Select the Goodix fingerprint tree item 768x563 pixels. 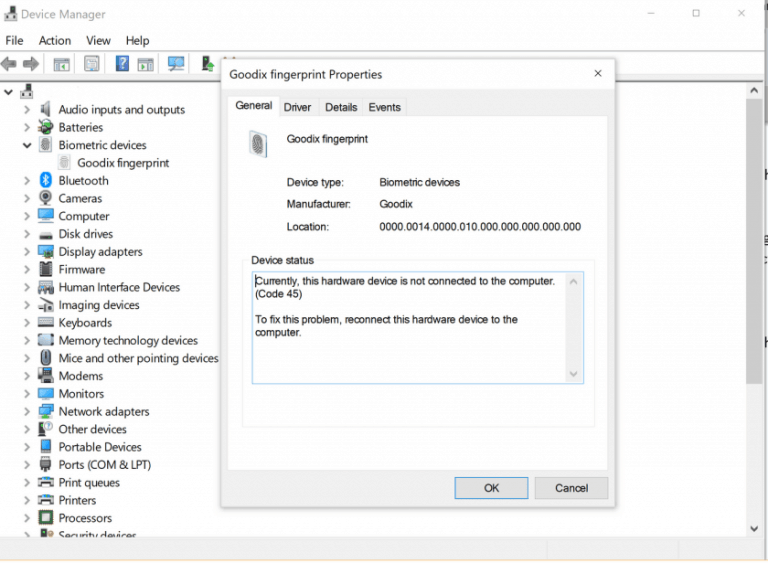pos(123,163)
